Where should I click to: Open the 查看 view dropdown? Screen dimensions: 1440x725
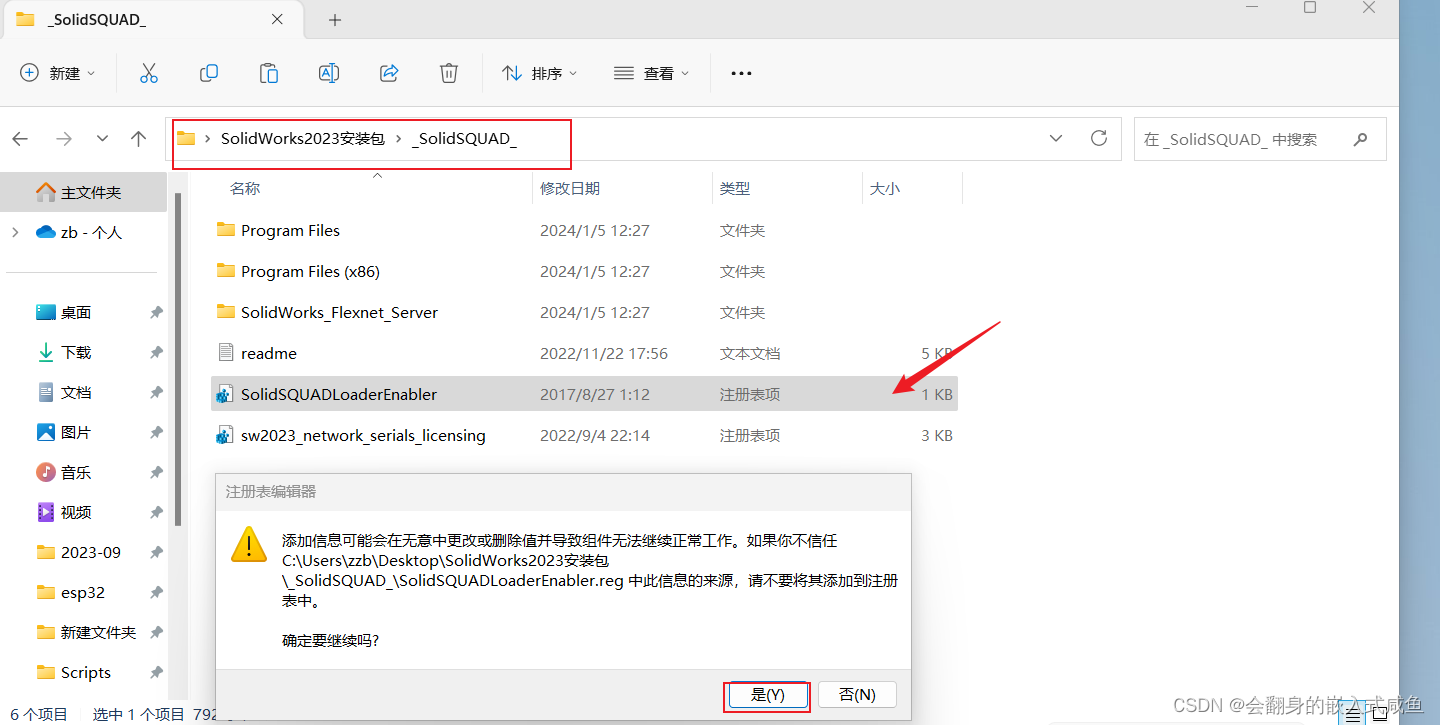(652, 73)
